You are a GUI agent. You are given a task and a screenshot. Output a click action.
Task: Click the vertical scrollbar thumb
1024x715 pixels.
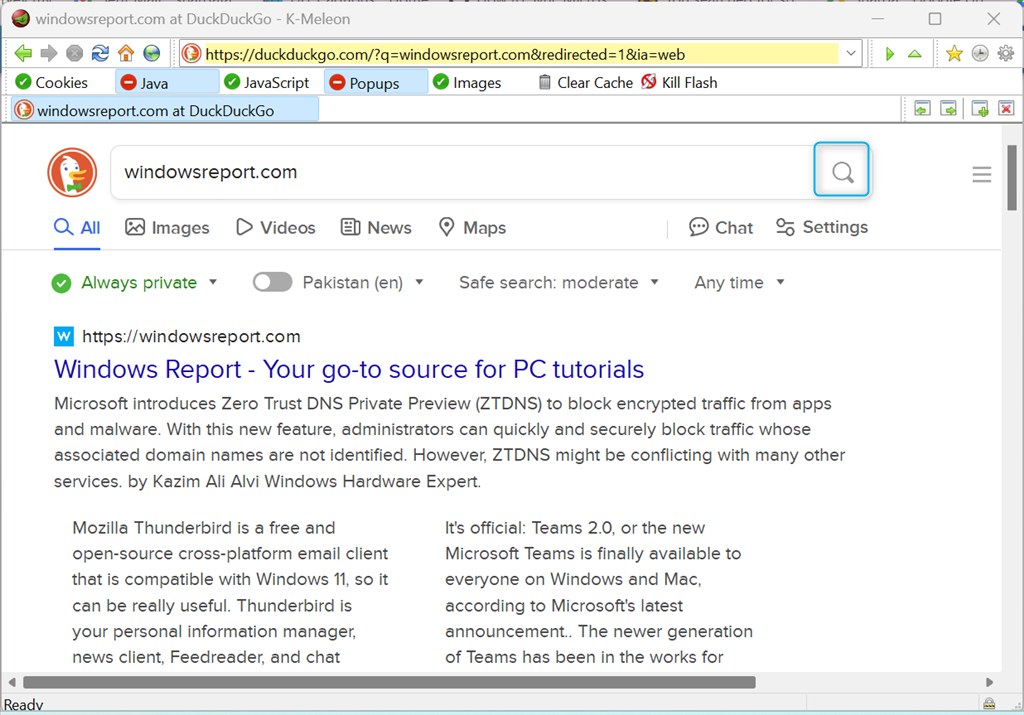click(x=1012, y=178)
